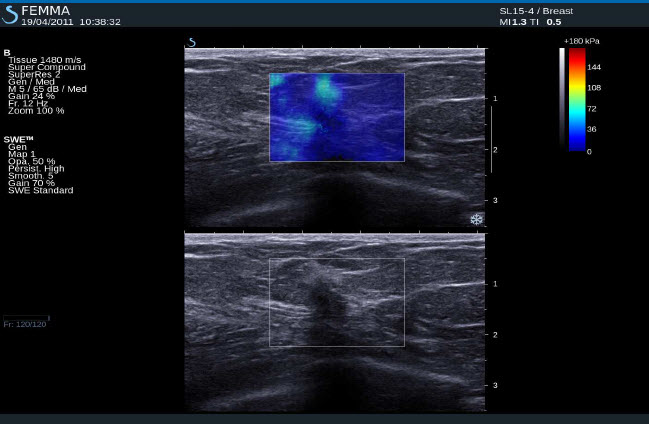Click the rainbow elasticity color scale bar
This screenshot has height=424, width=649.
tap(577, 99)
